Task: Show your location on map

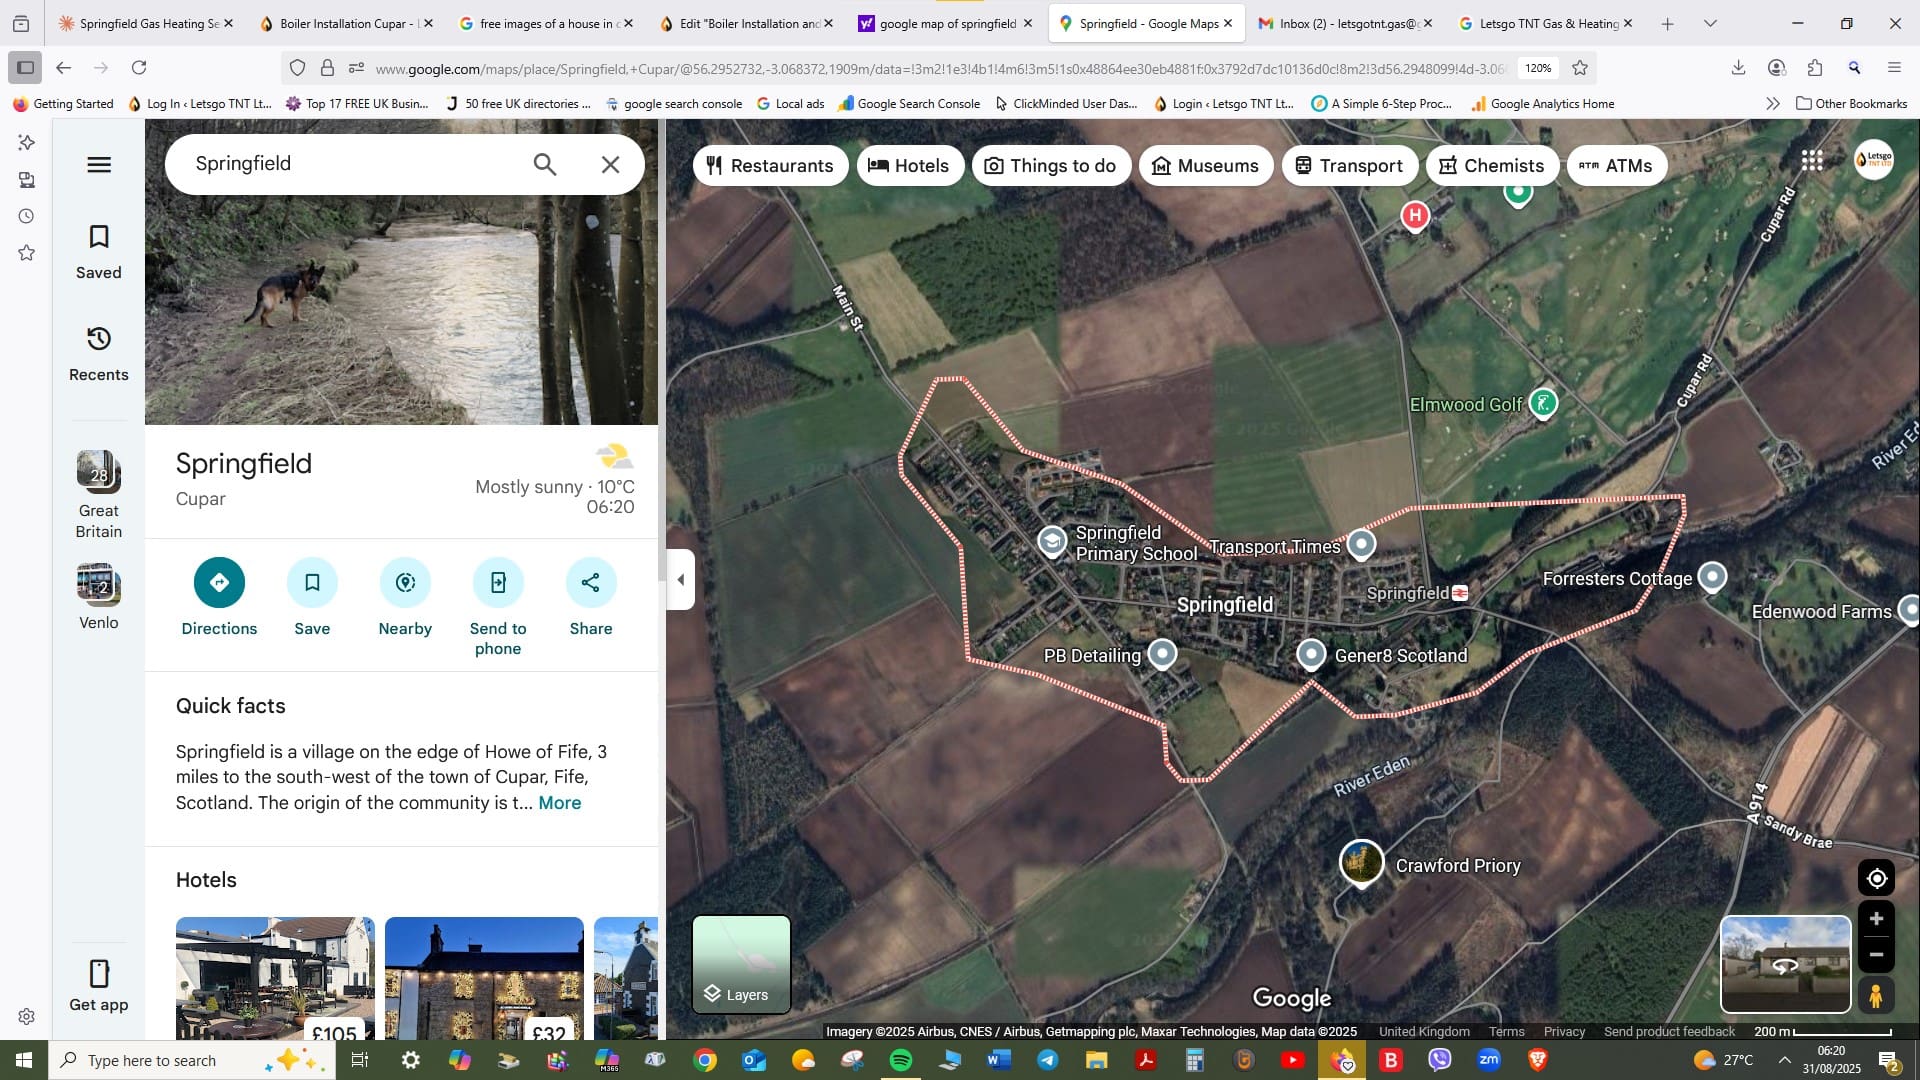Action: tap(1877, 878)
